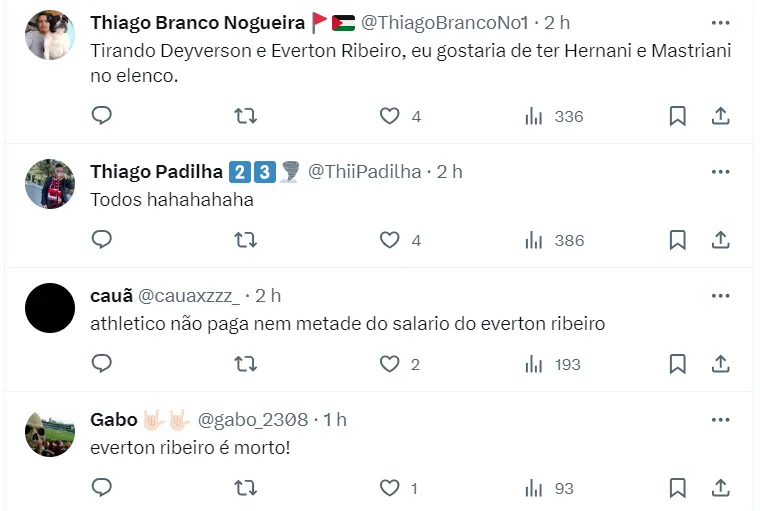Share Thiago Branco Nogueira's tweet

tap(720, 116)
